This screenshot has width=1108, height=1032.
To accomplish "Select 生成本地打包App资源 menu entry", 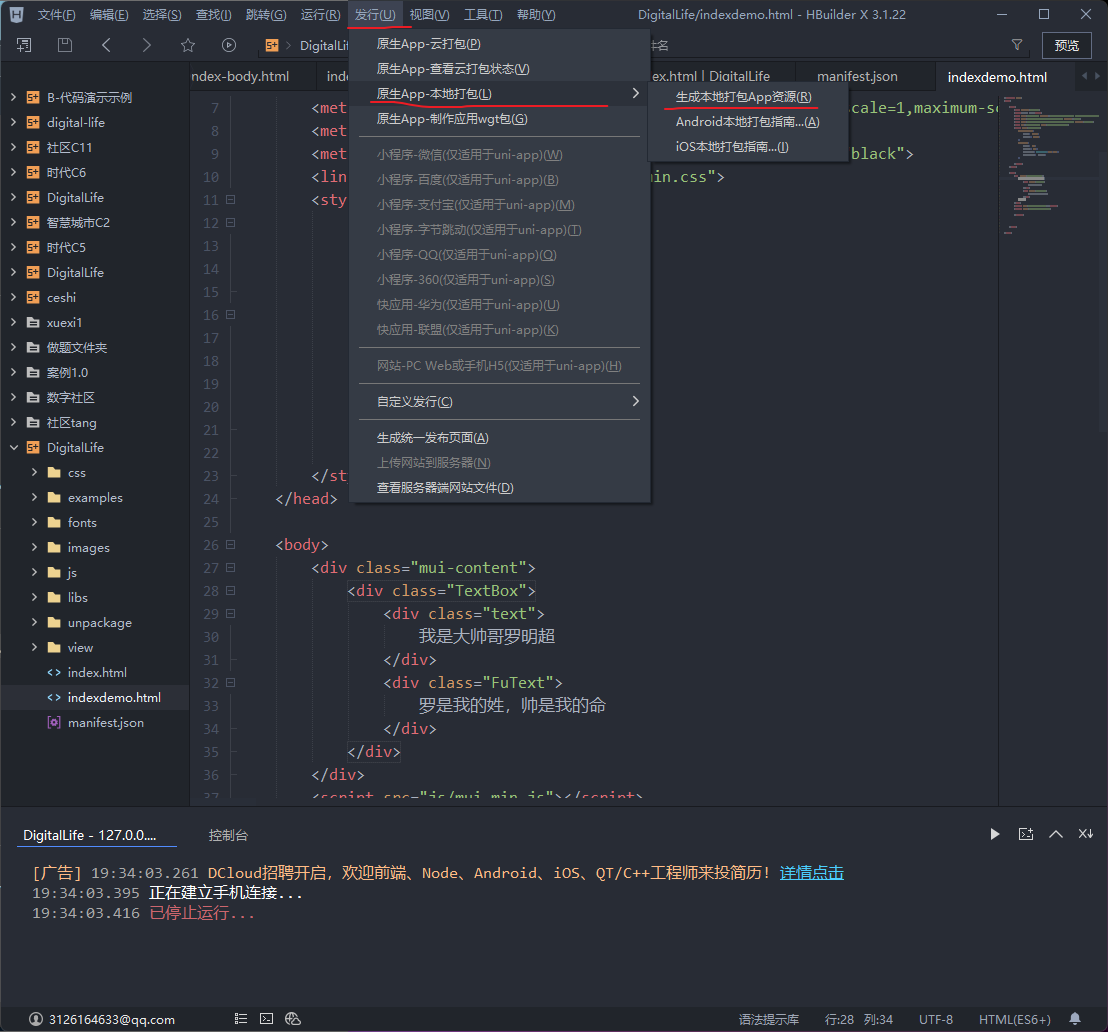I will 743,97.
